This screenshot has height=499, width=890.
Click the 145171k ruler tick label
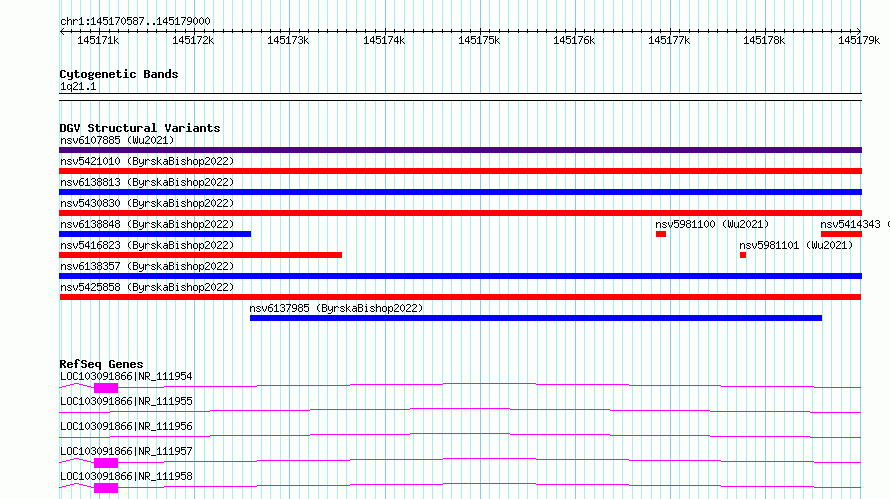(x=98, y=40)
